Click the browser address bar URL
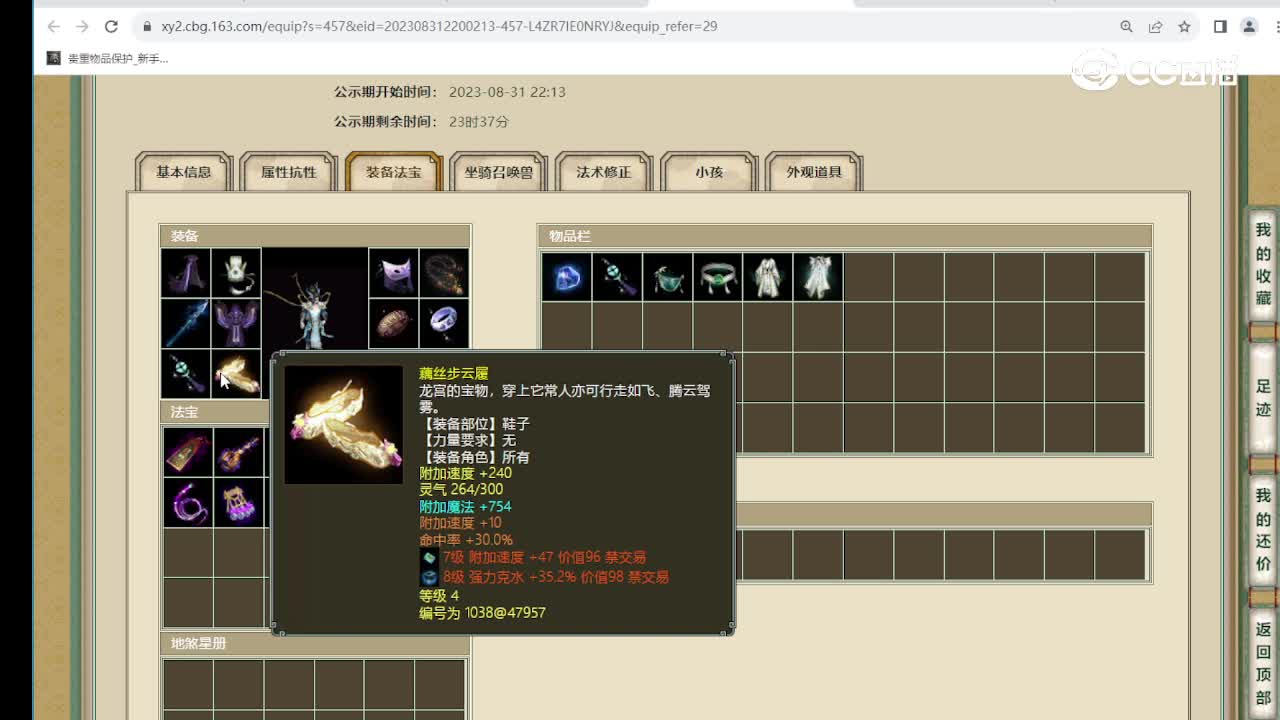This screenshot has width=1280, height=720. click(x=439, y=27)
